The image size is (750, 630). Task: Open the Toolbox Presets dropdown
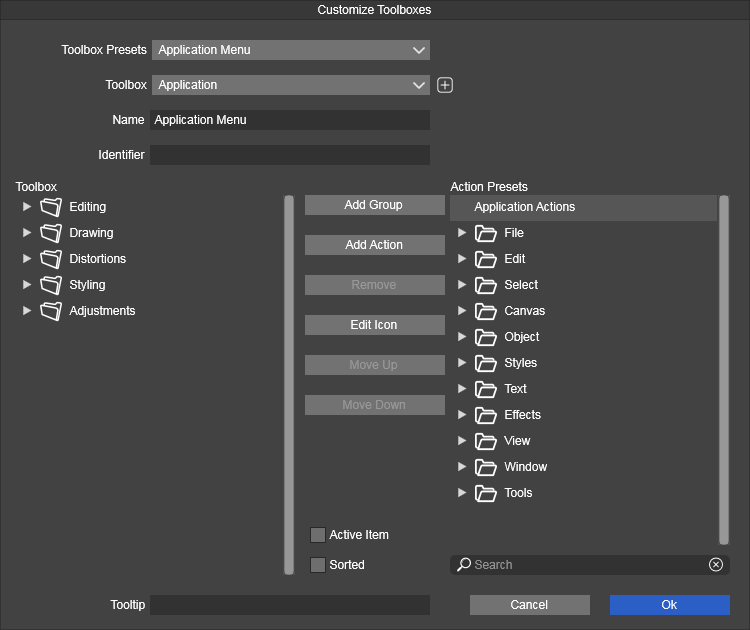click(x=290, y=50)
